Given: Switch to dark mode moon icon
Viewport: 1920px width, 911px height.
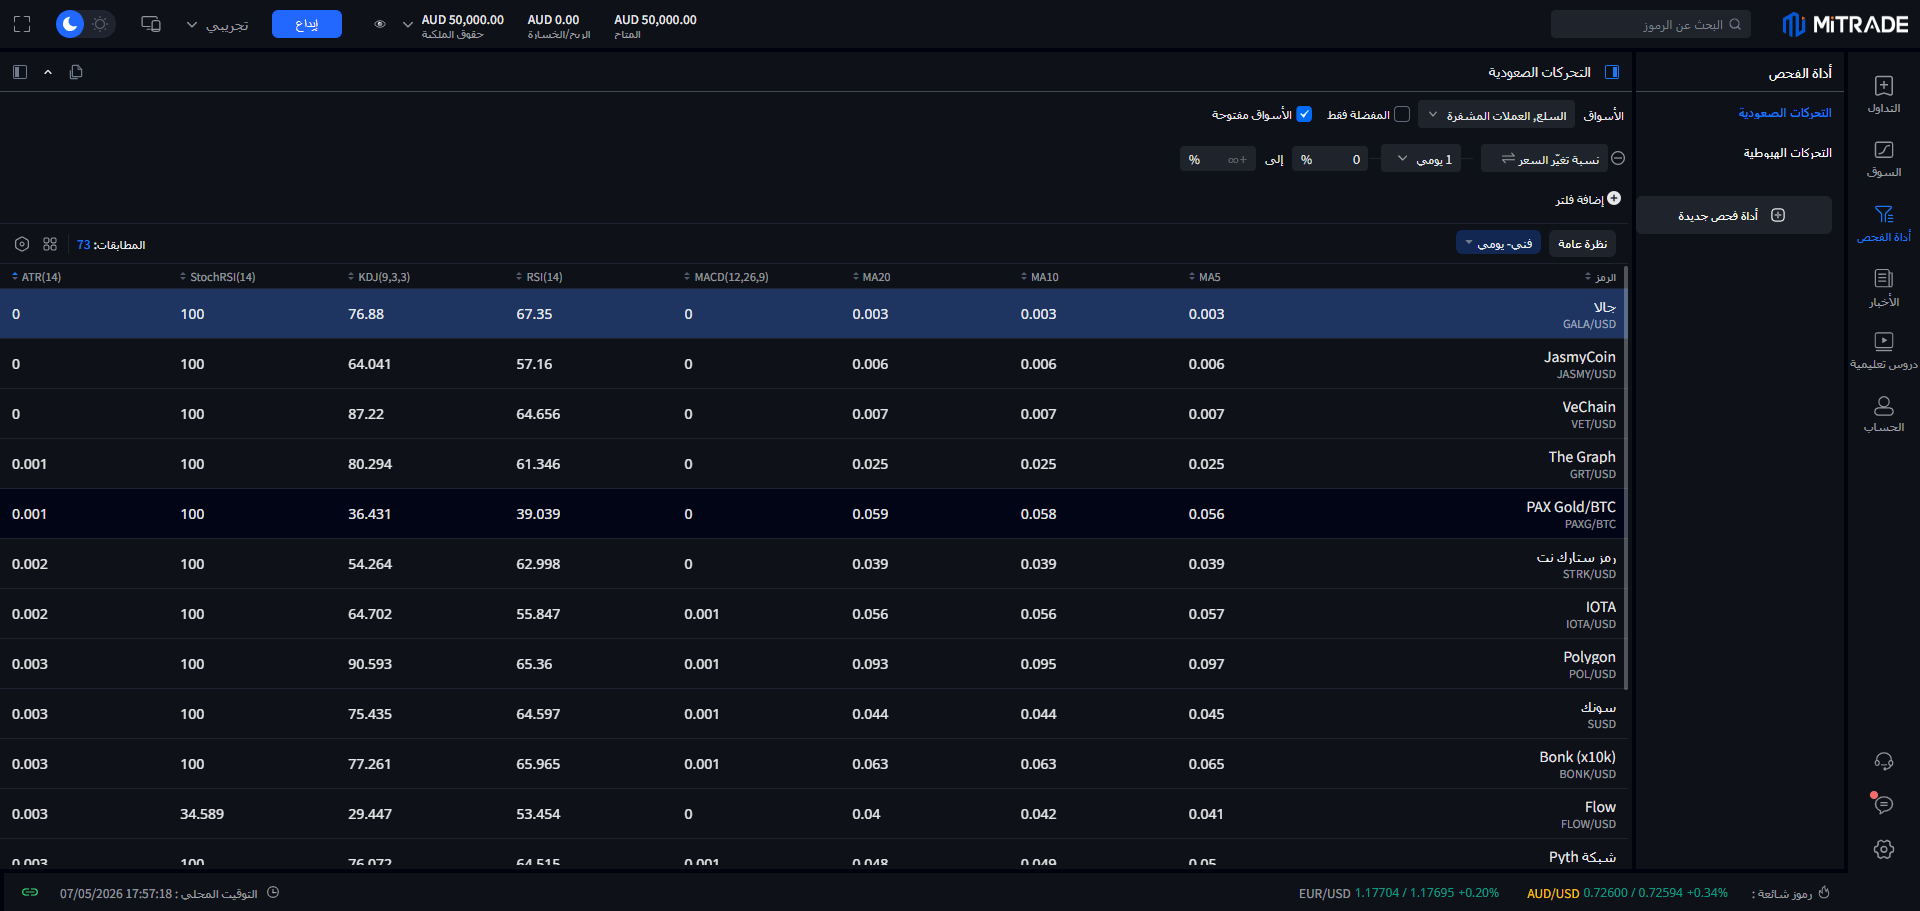Looking at the screenshot, I should tap(69, 24).
